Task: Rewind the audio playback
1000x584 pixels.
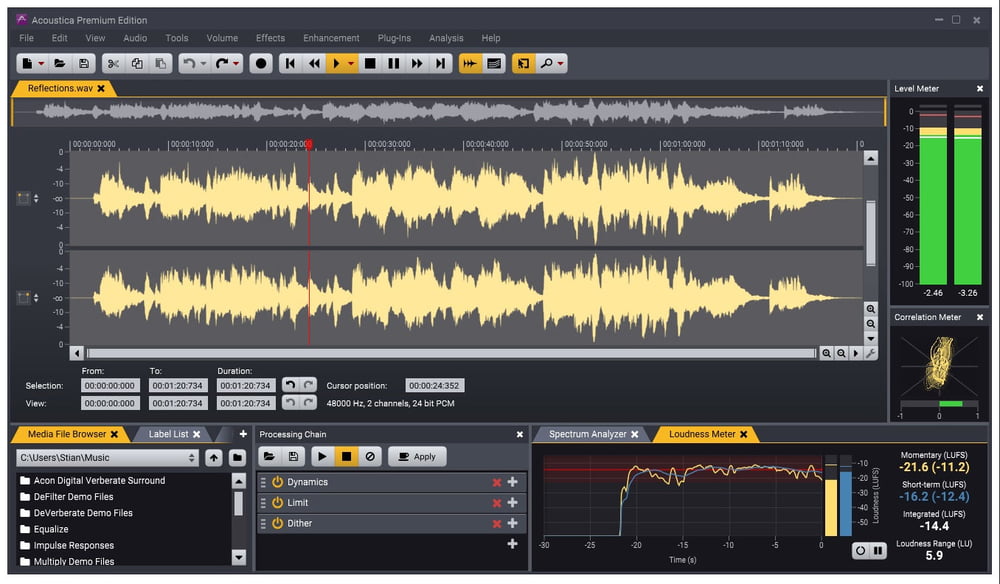Action: click(x=314, y=63)
